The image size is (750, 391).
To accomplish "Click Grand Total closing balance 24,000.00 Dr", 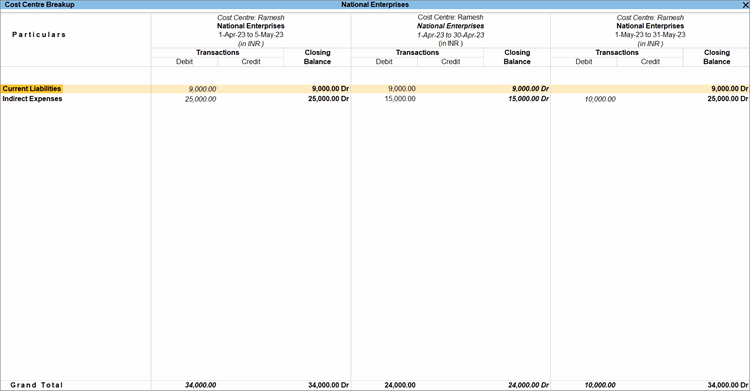I will [x=528, y=385].
